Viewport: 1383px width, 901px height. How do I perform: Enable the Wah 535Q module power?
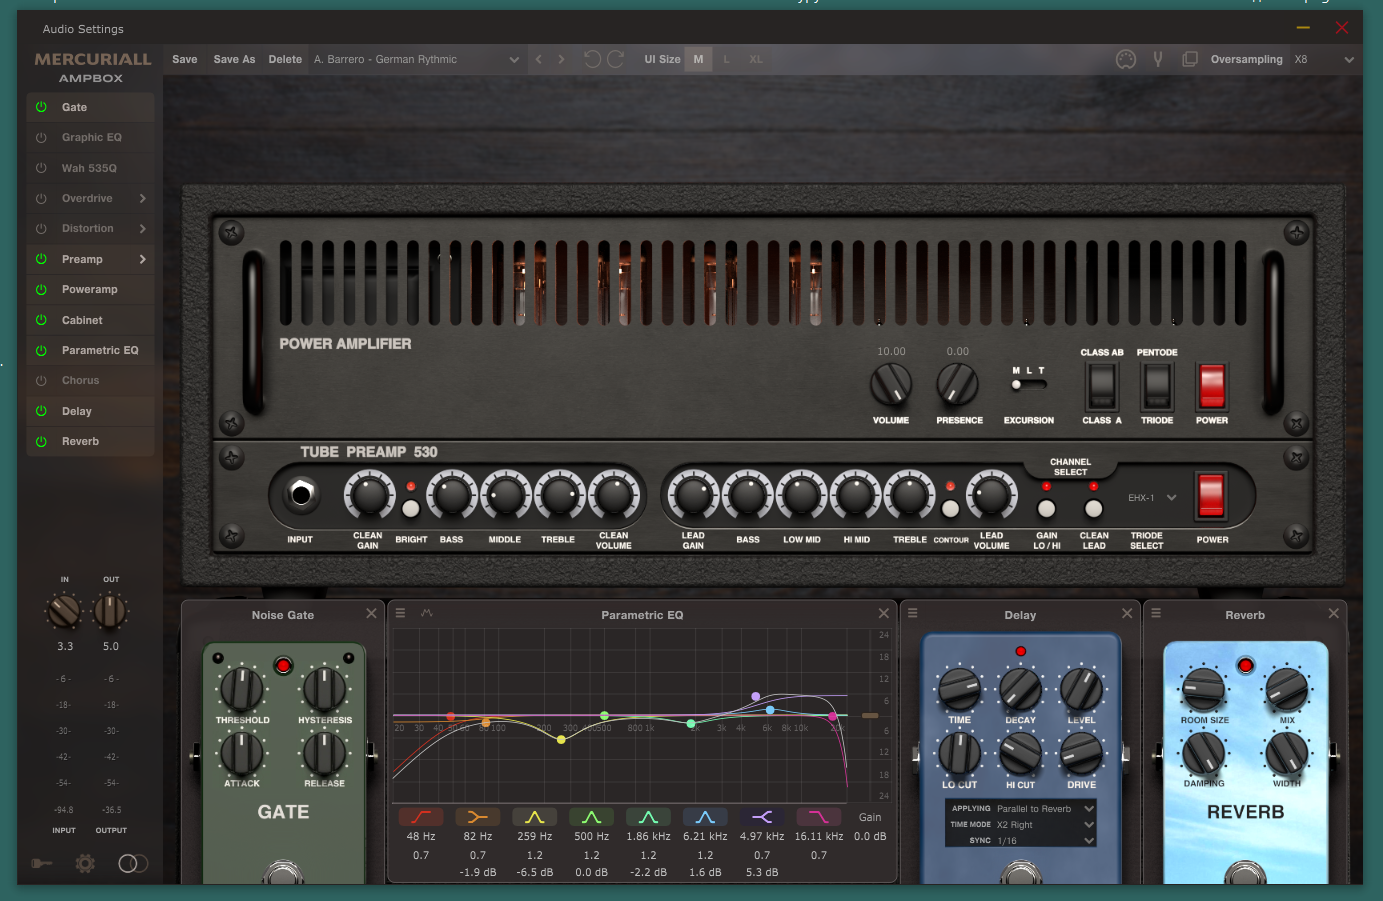tap(41, 168)
